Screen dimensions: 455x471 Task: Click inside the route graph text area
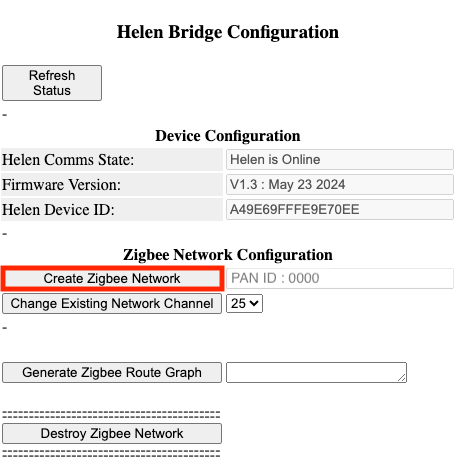tap(316, 373)
